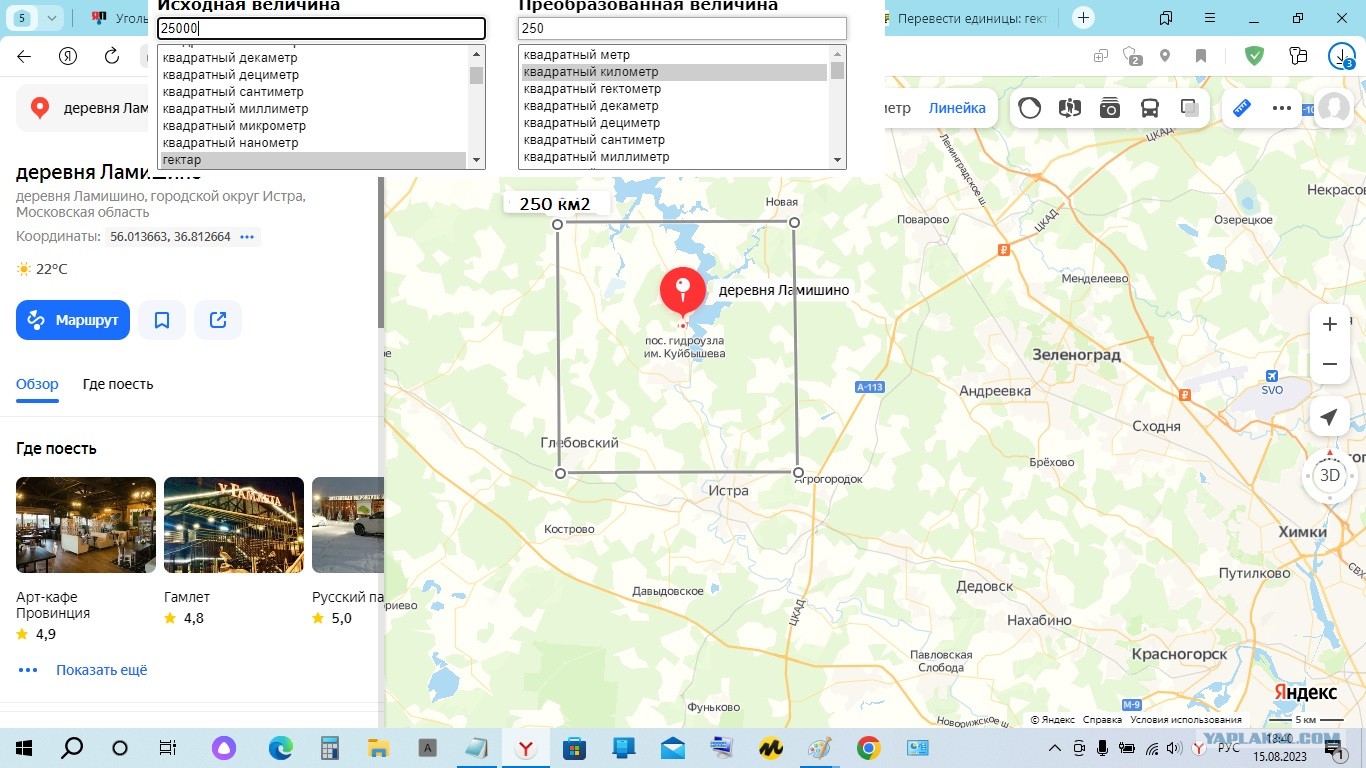Launch Google Chrome from taskbar
This screenshot has height=768, width=1366.
click(868, 748)
